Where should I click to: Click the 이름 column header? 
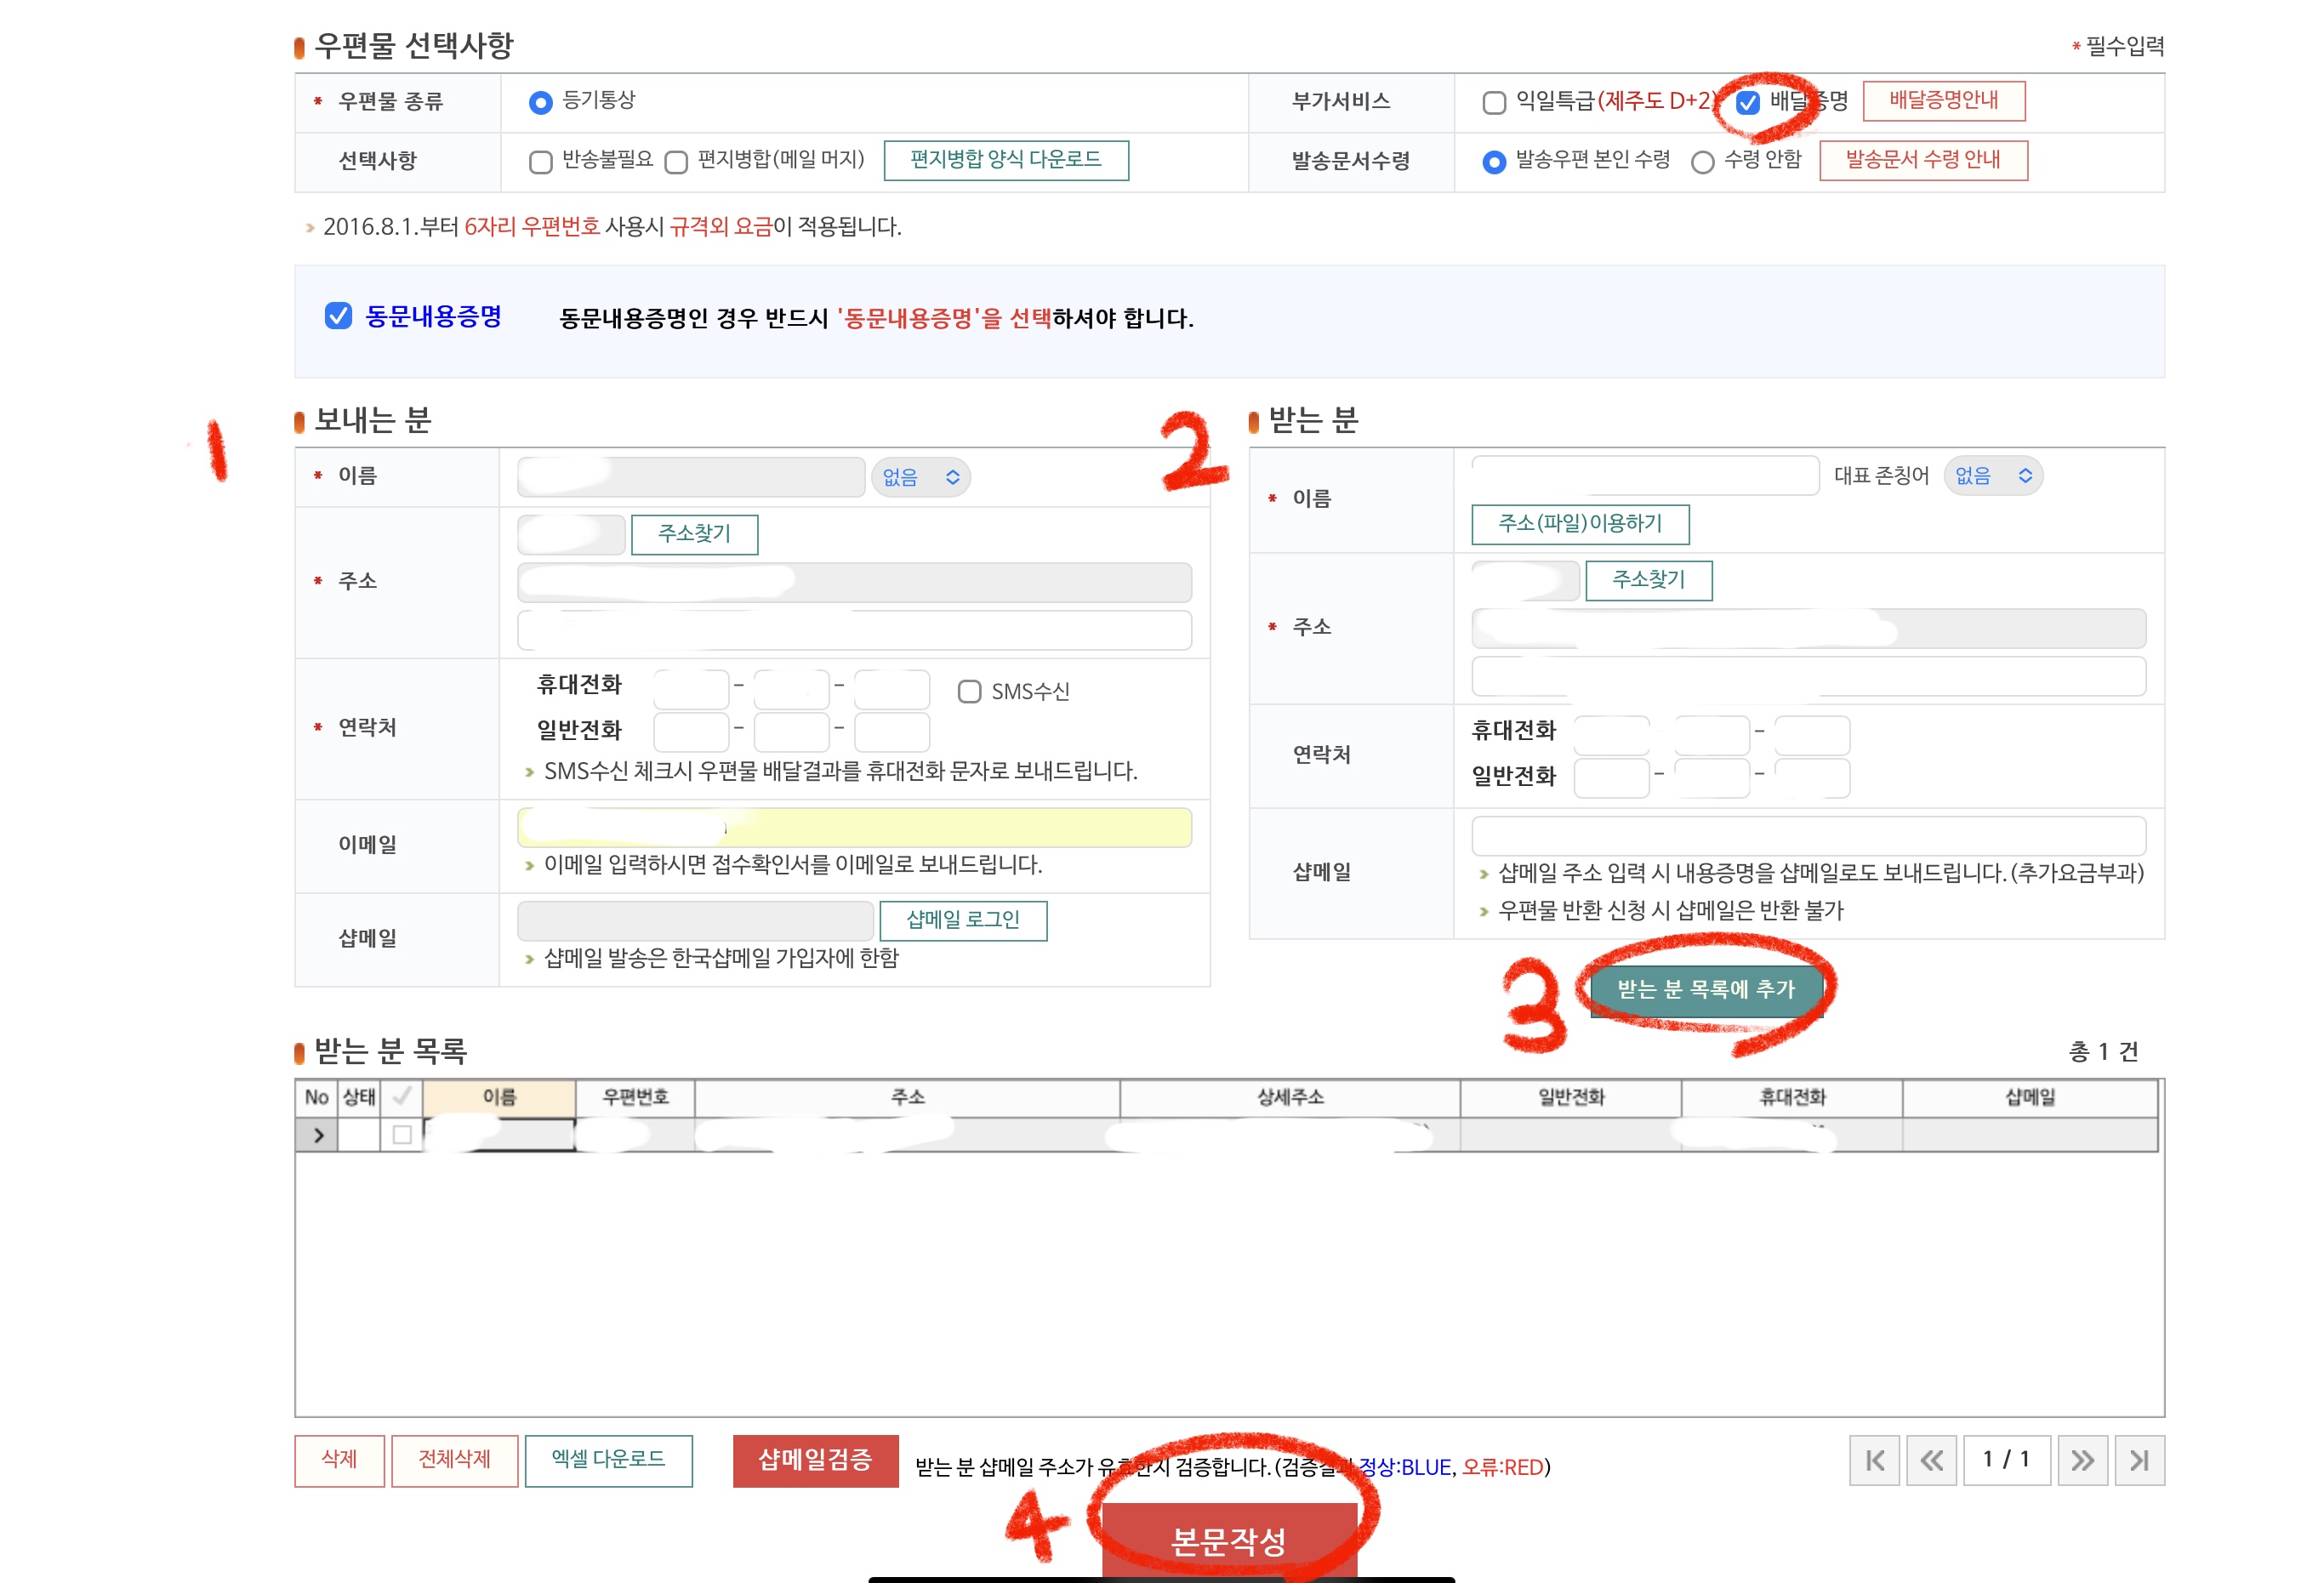click(x=499, y=1097)
